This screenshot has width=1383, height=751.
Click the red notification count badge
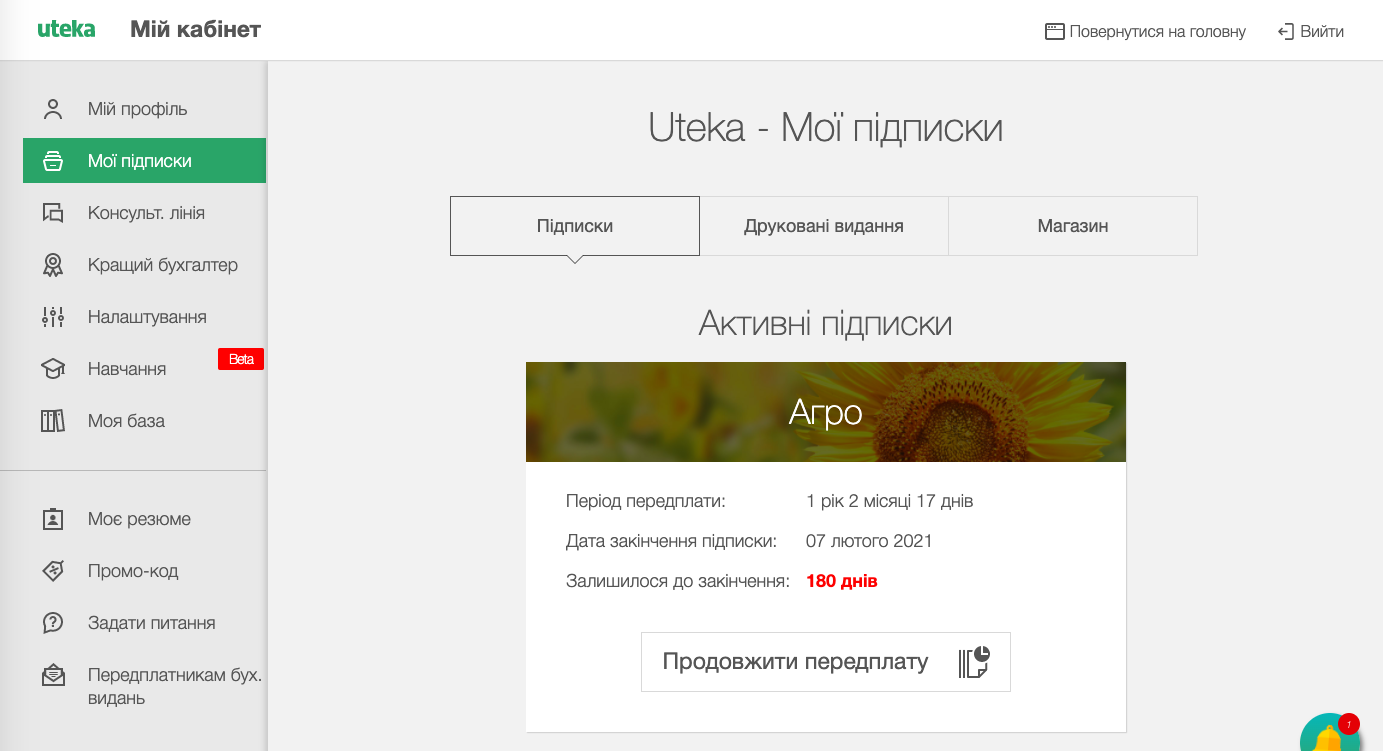[1349, 723]
